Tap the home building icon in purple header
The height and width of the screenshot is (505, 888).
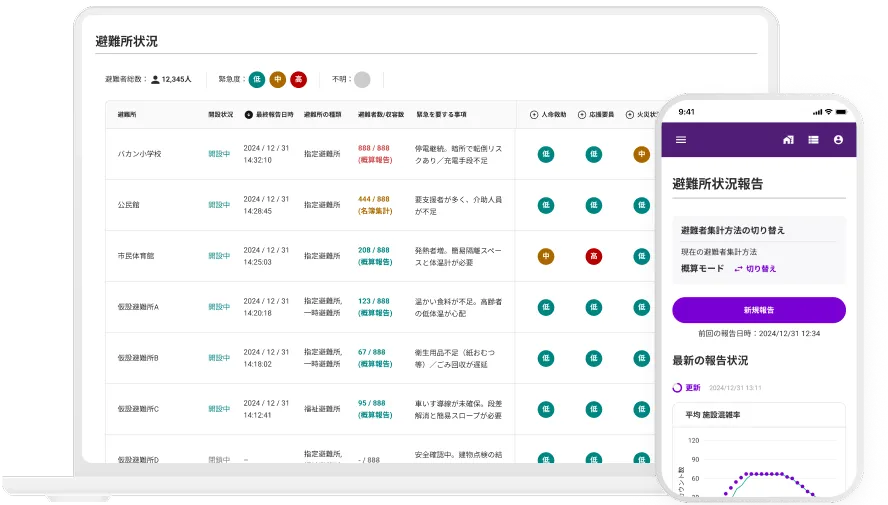click(x=788, y=140)
